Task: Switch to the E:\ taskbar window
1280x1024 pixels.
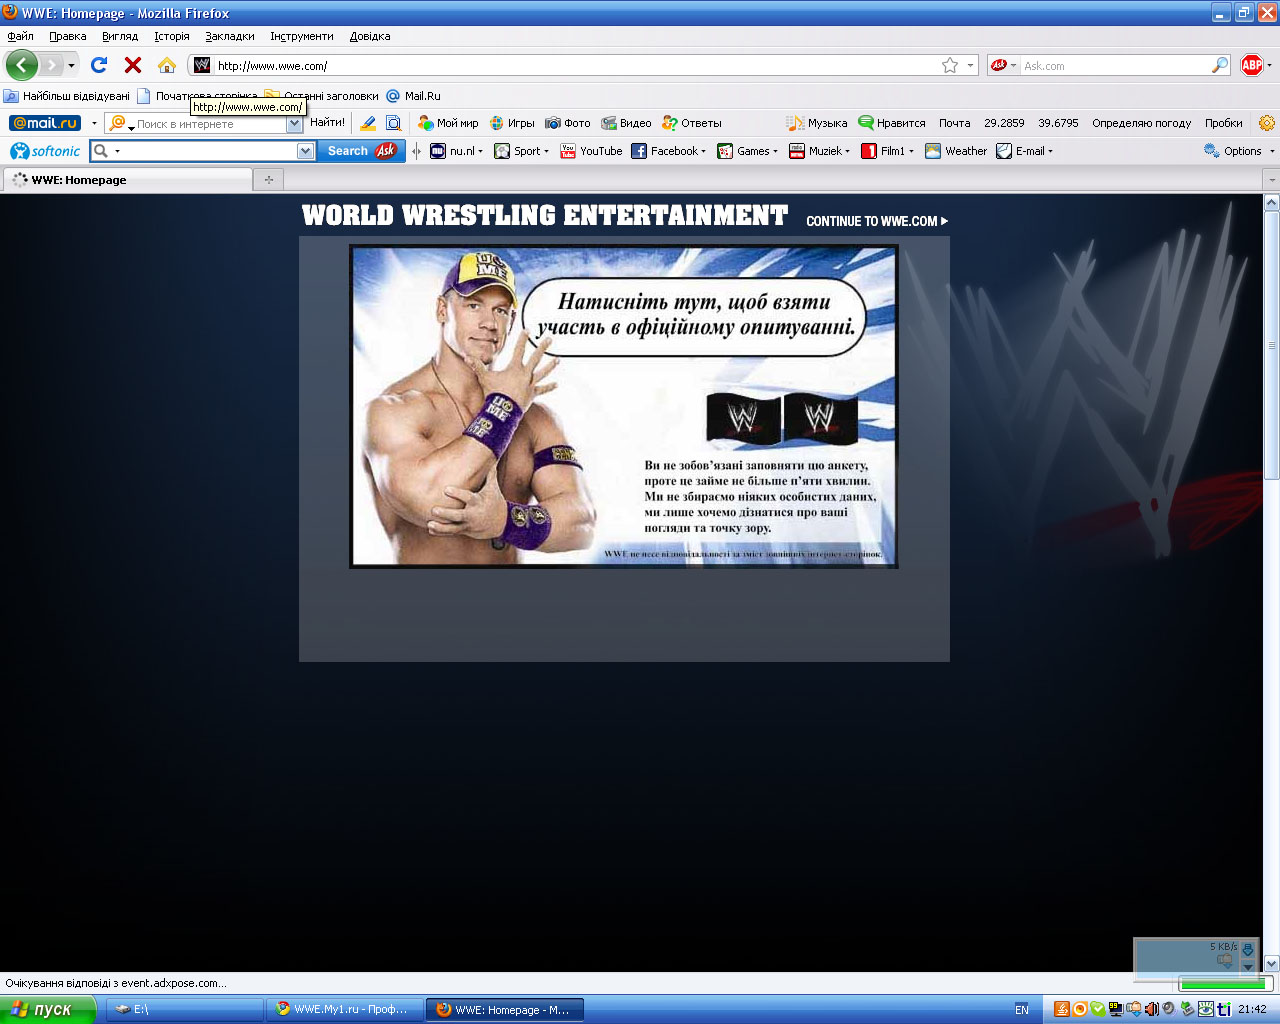Action: pyautogui.click(x=185, y=1010)
